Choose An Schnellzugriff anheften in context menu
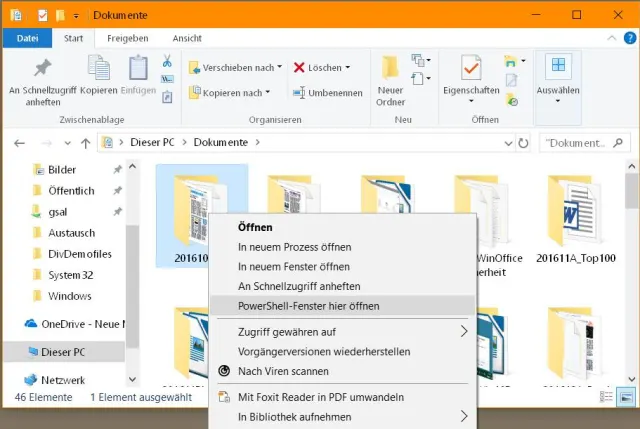 (342, 286)
